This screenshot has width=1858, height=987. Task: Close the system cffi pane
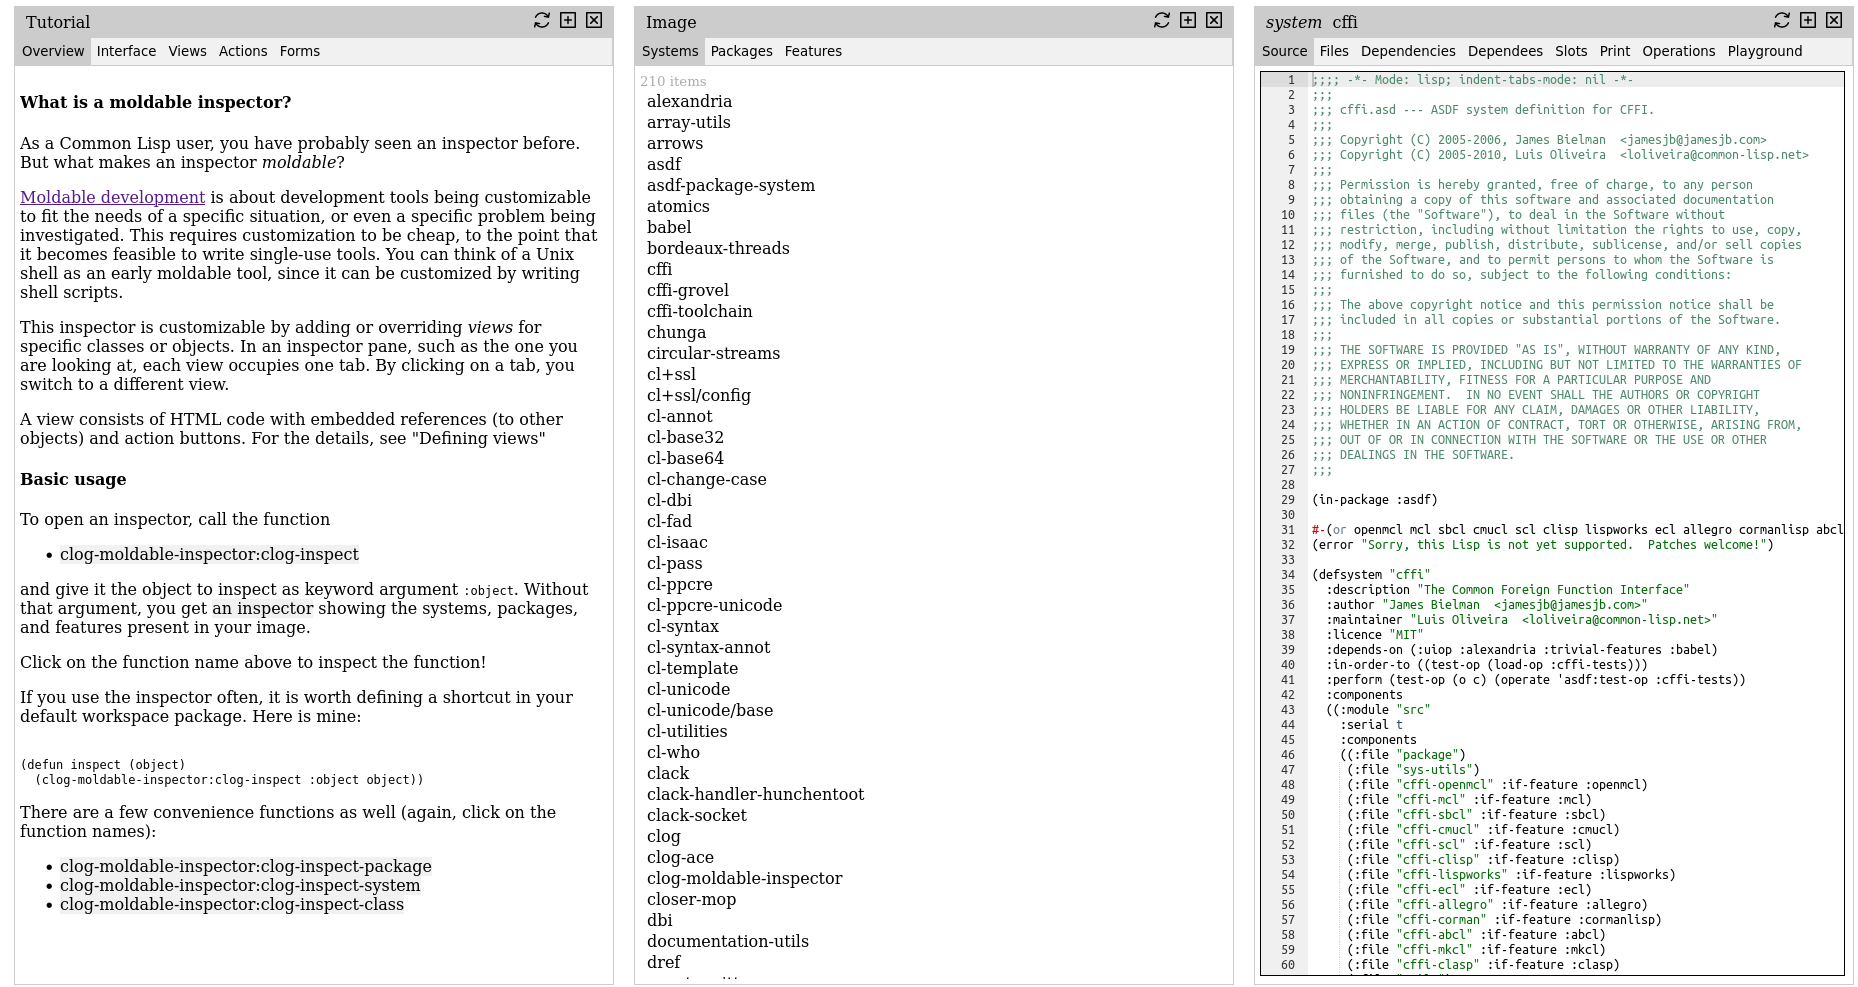tap(1834, 21)
